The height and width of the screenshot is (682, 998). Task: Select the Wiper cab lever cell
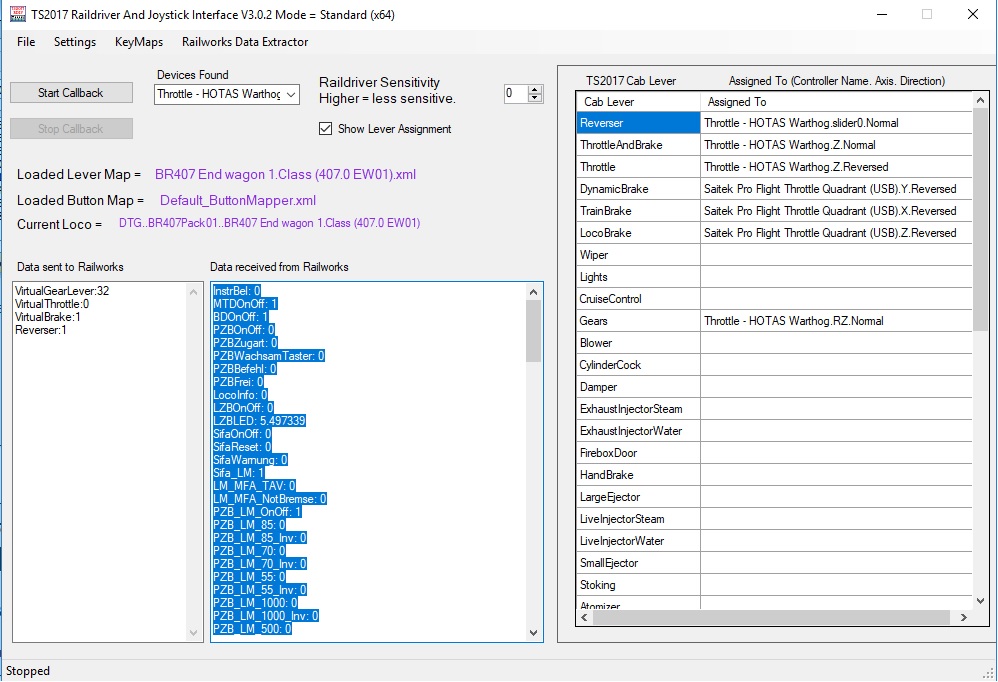coord(638,254)
